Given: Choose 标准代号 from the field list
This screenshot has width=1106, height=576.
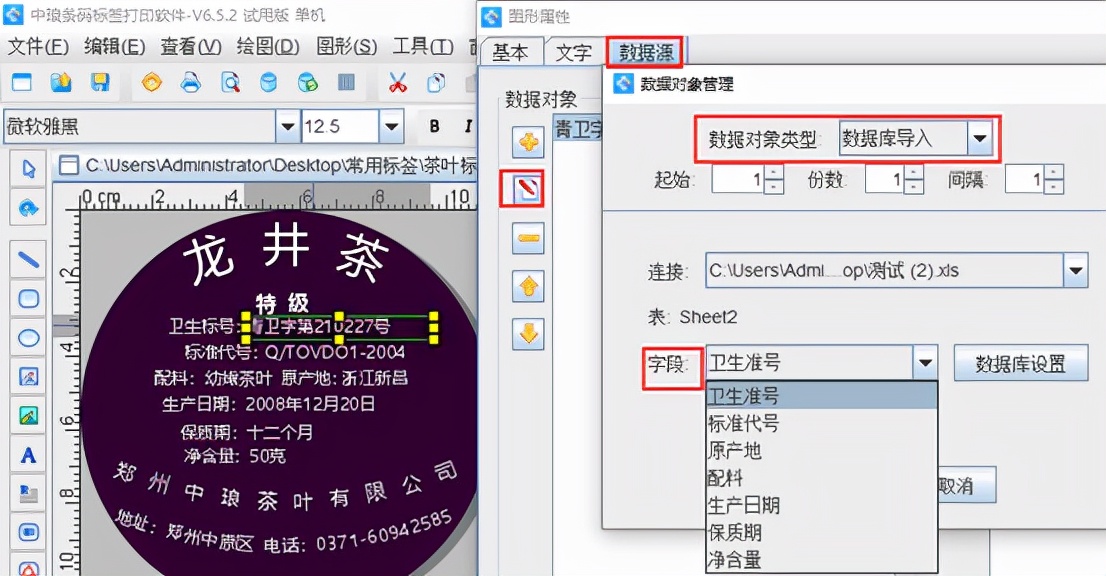Looking at the screenshot, I should (822, 423).
